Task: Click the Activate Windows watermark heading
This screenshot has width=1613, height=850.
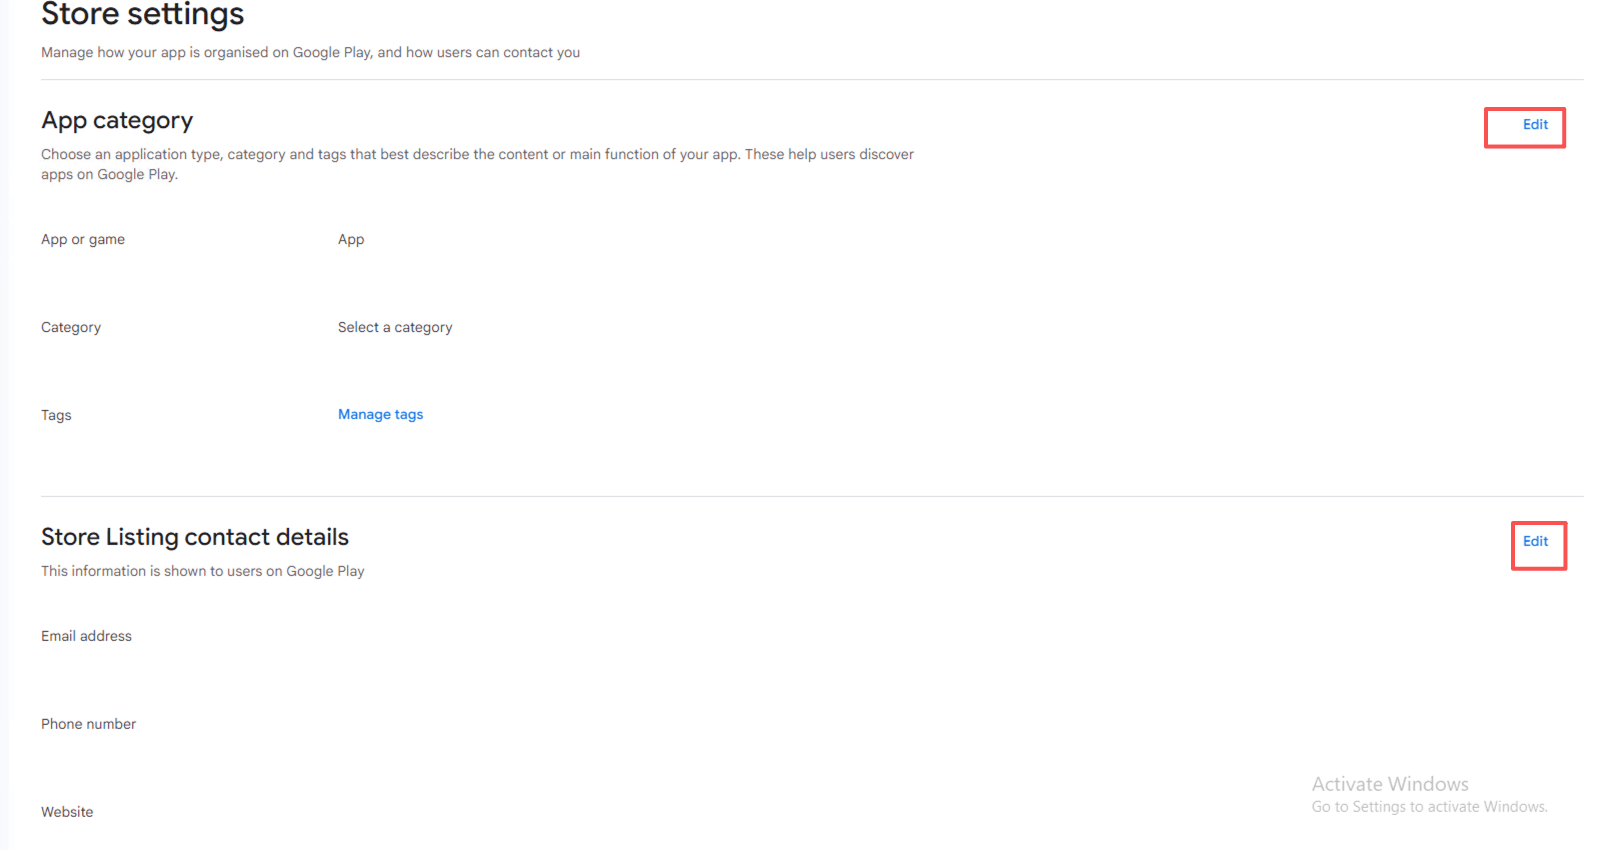Action: pos(1390,784)
